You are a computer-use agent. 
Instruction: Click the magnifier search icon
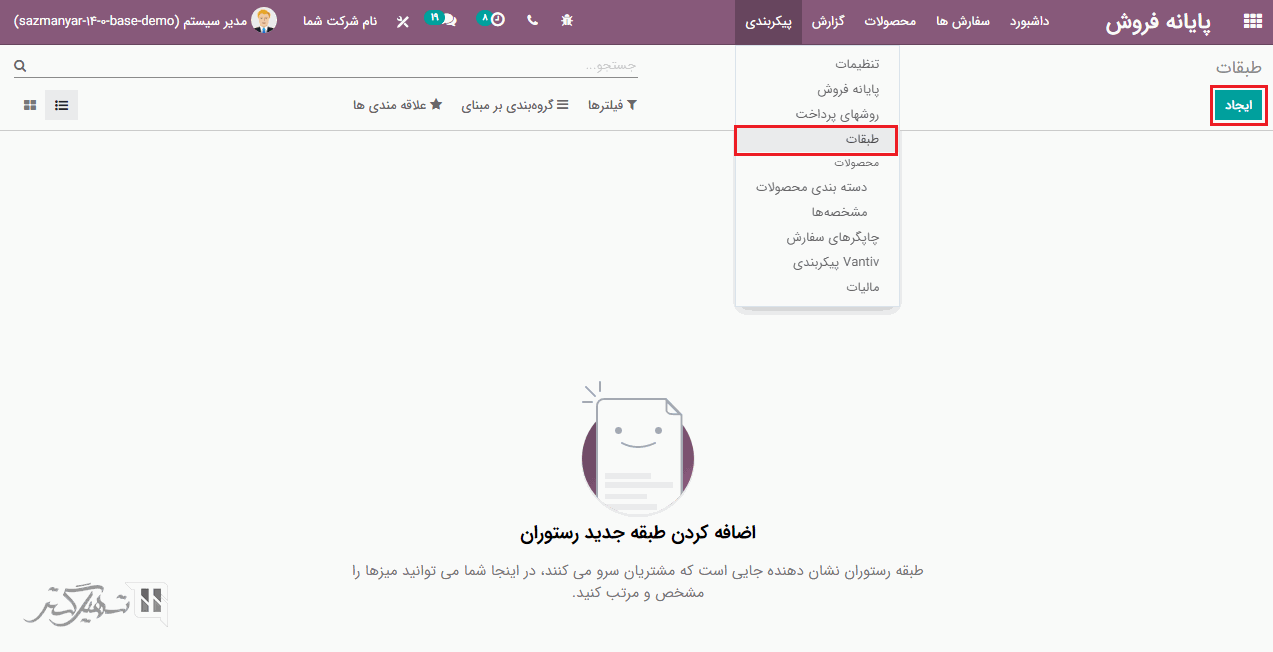20,66
